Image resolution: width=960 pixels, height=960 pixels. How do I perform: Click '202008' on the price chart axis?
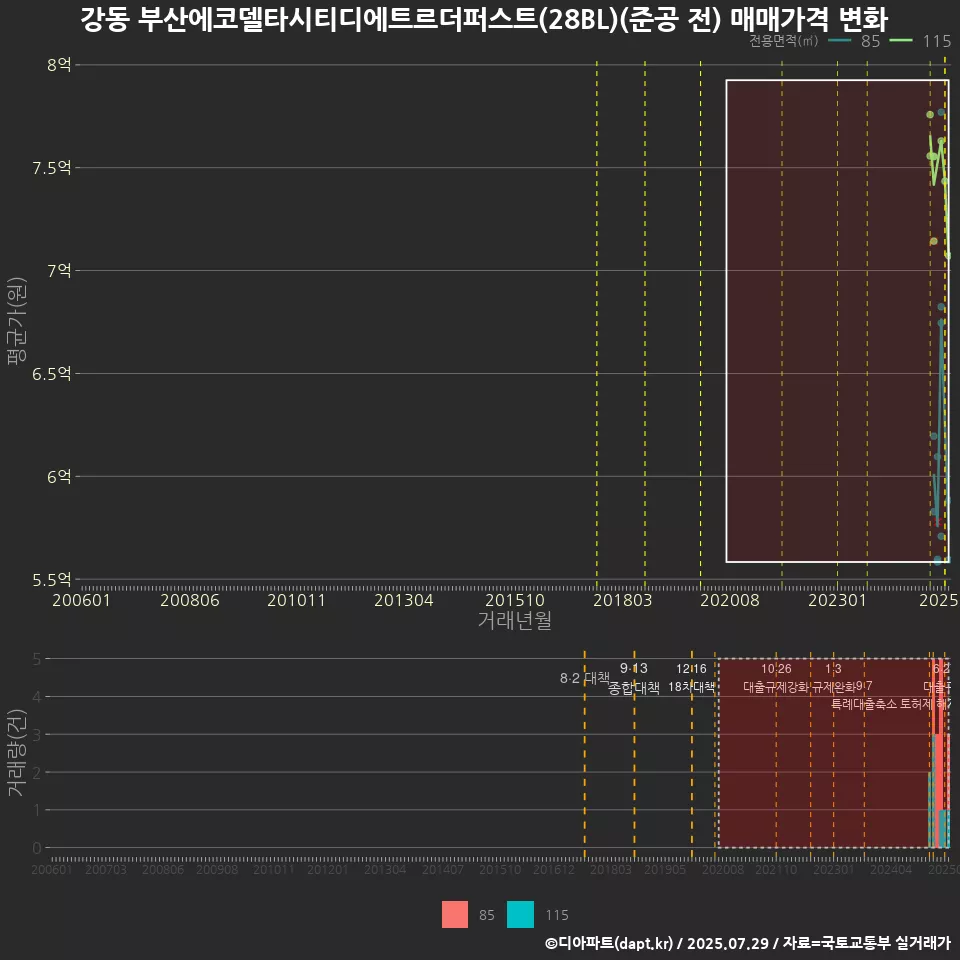pyautogui.click(x=730, y=600)
